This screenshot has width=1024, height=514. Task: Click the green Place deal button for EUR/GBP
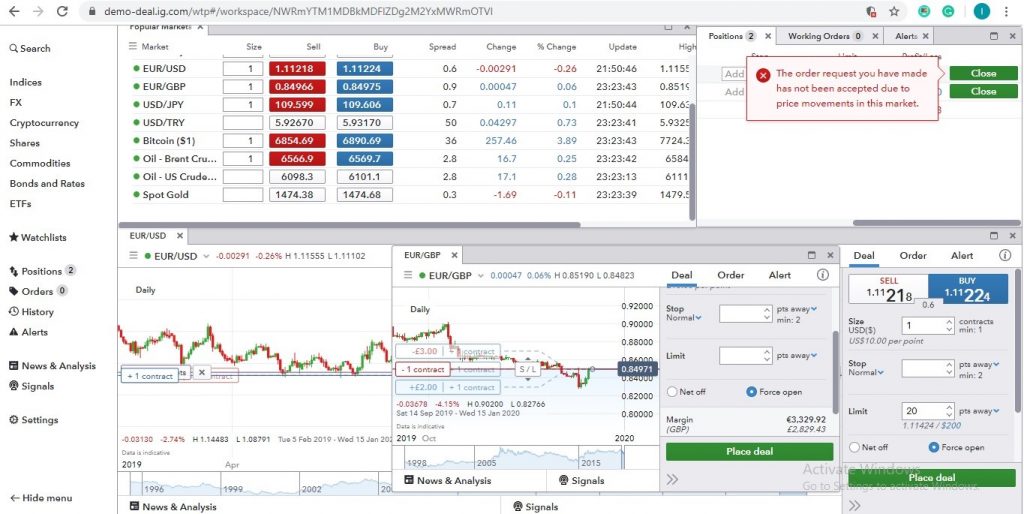[x=749, y=451]
